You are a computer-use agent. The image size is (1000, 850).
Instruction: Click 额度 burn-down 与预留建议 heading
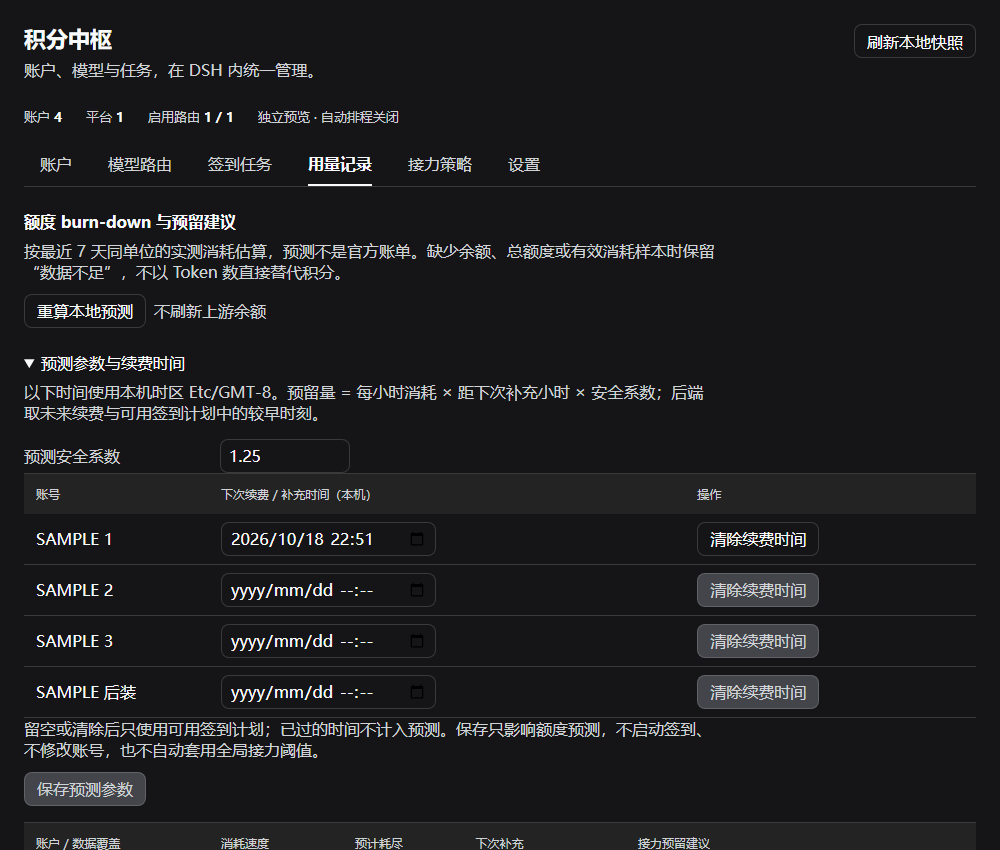pyautogui.click(x=130, y=223)
